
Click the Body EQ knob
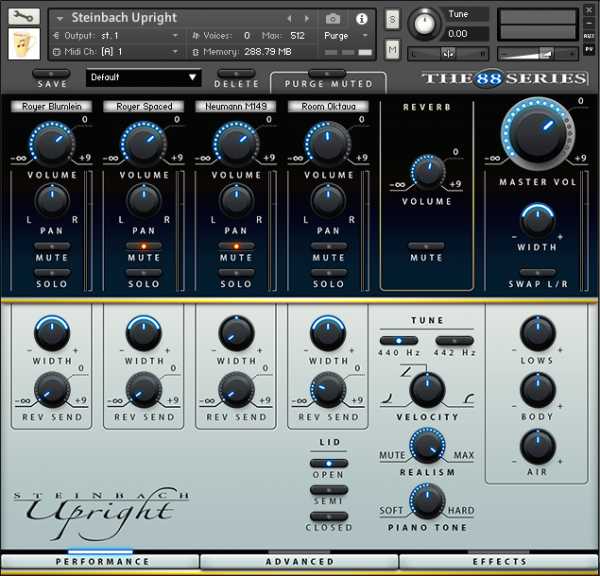538,390
